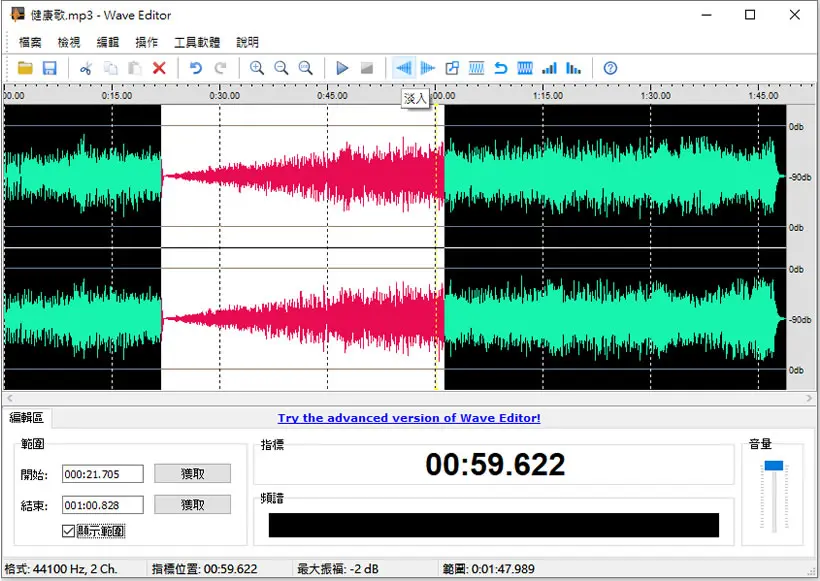Undo the last action using the undo arrow
The height and width of the screenshot is (581, 820).
196,68
